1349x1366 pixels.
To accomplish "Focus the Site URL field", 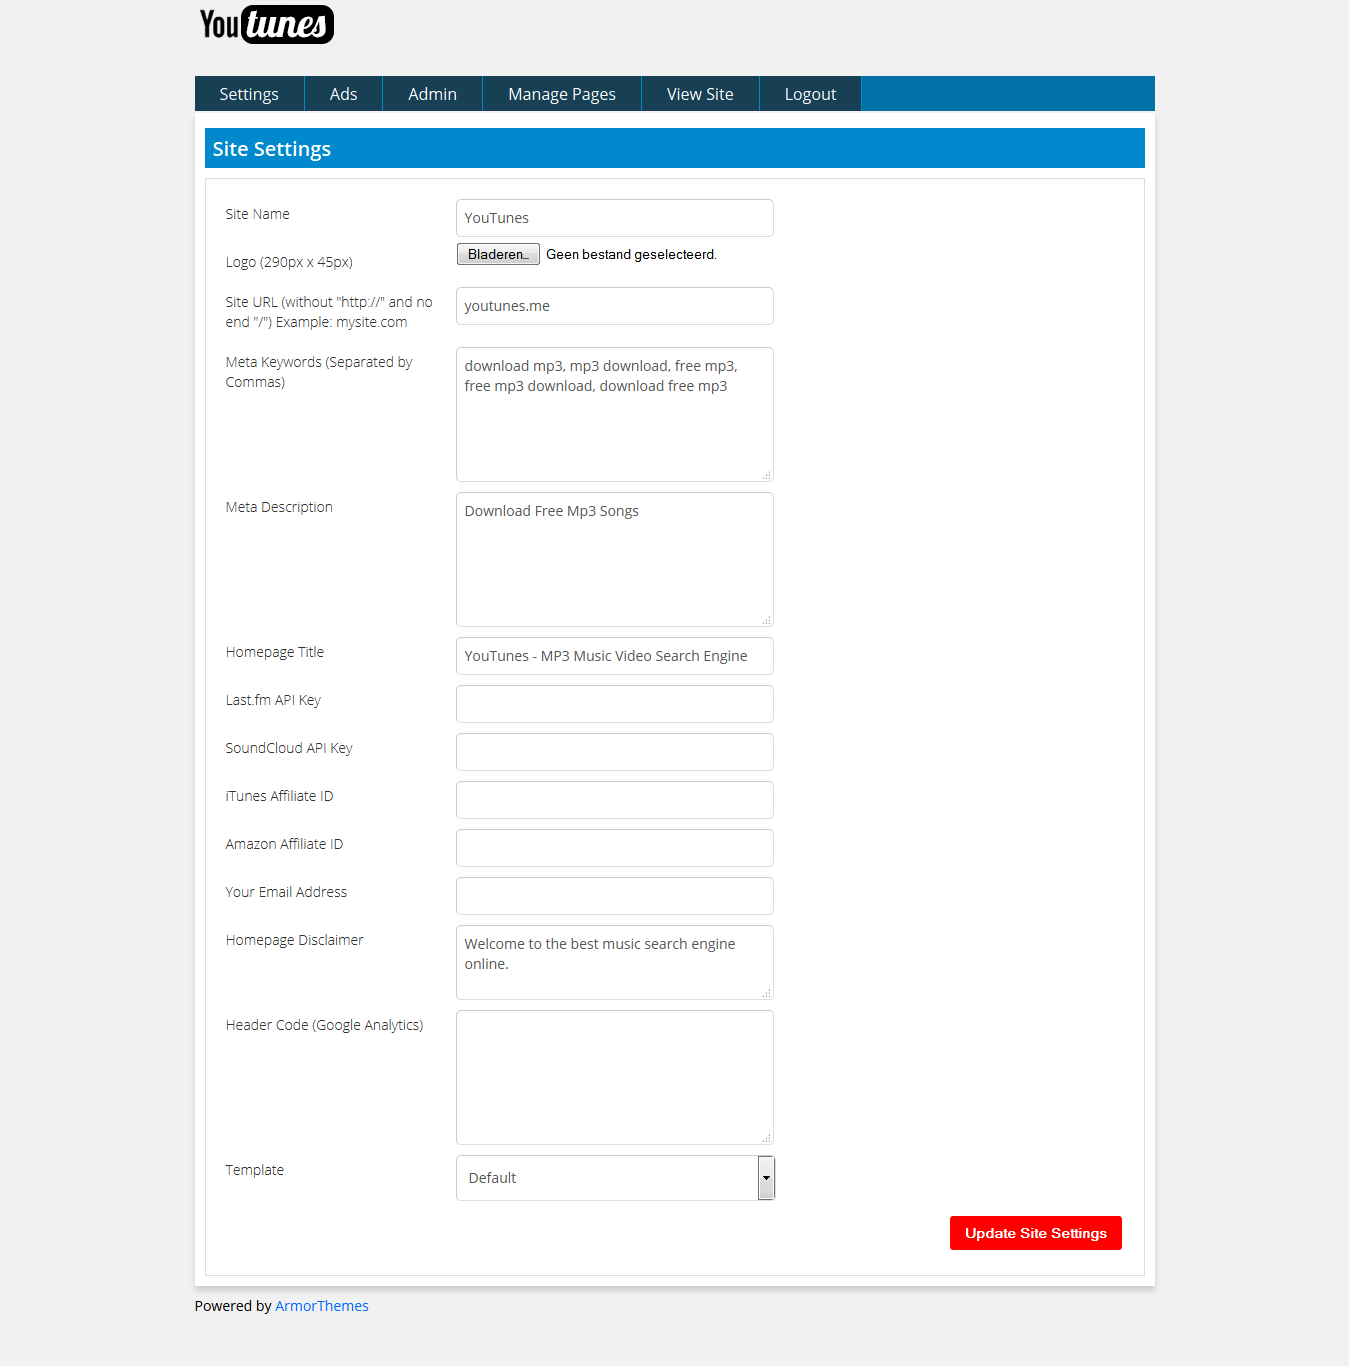I will (x=615, y=306).
